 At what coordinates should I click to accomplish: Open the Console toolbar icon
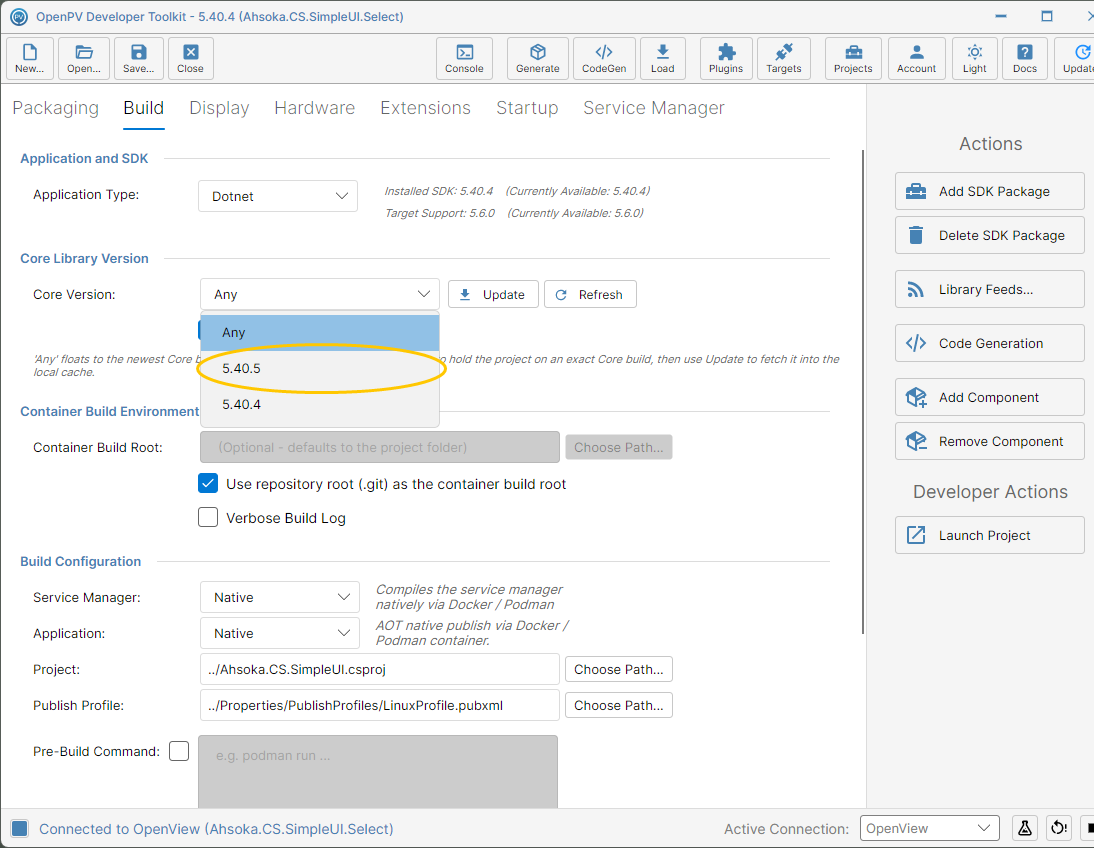pyautogui.click(x=464, y=58)
